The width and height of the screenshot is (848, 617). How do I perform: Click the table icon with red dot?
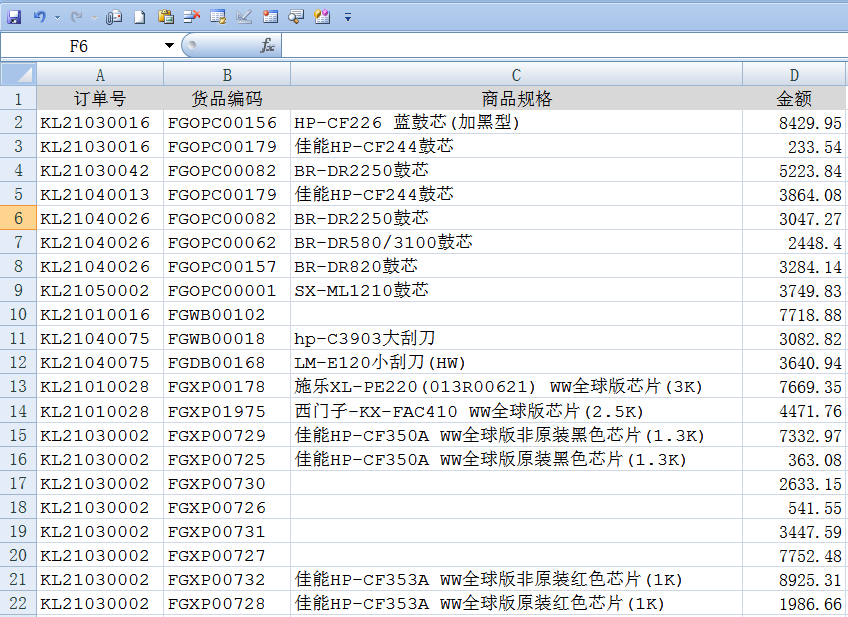click(270, 17)
